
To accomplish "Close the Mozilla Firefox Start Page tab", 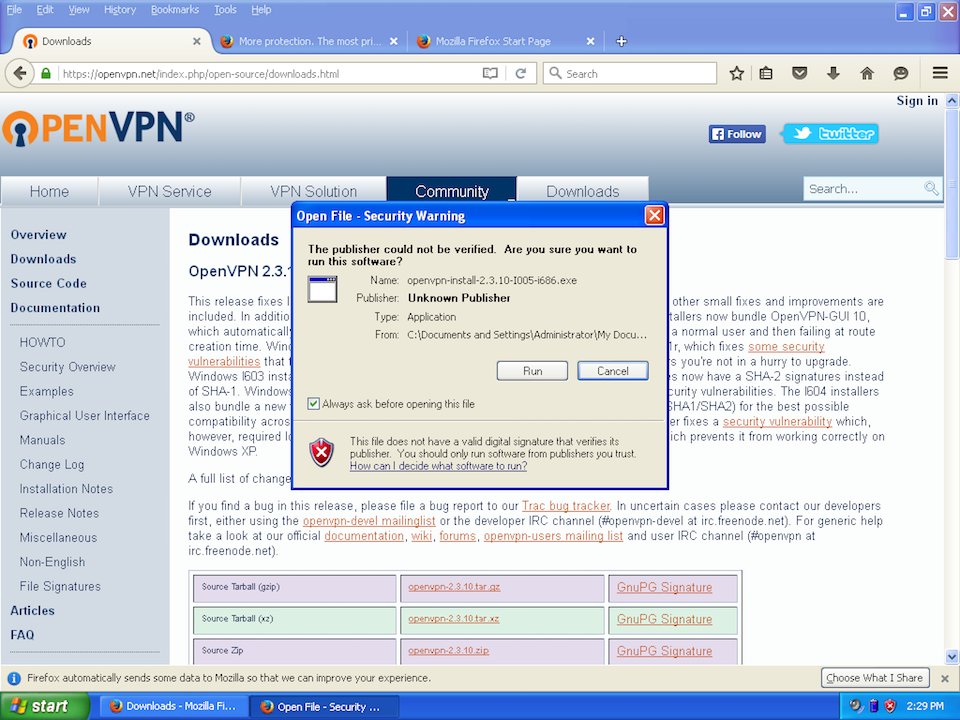I will click(590, 41).
